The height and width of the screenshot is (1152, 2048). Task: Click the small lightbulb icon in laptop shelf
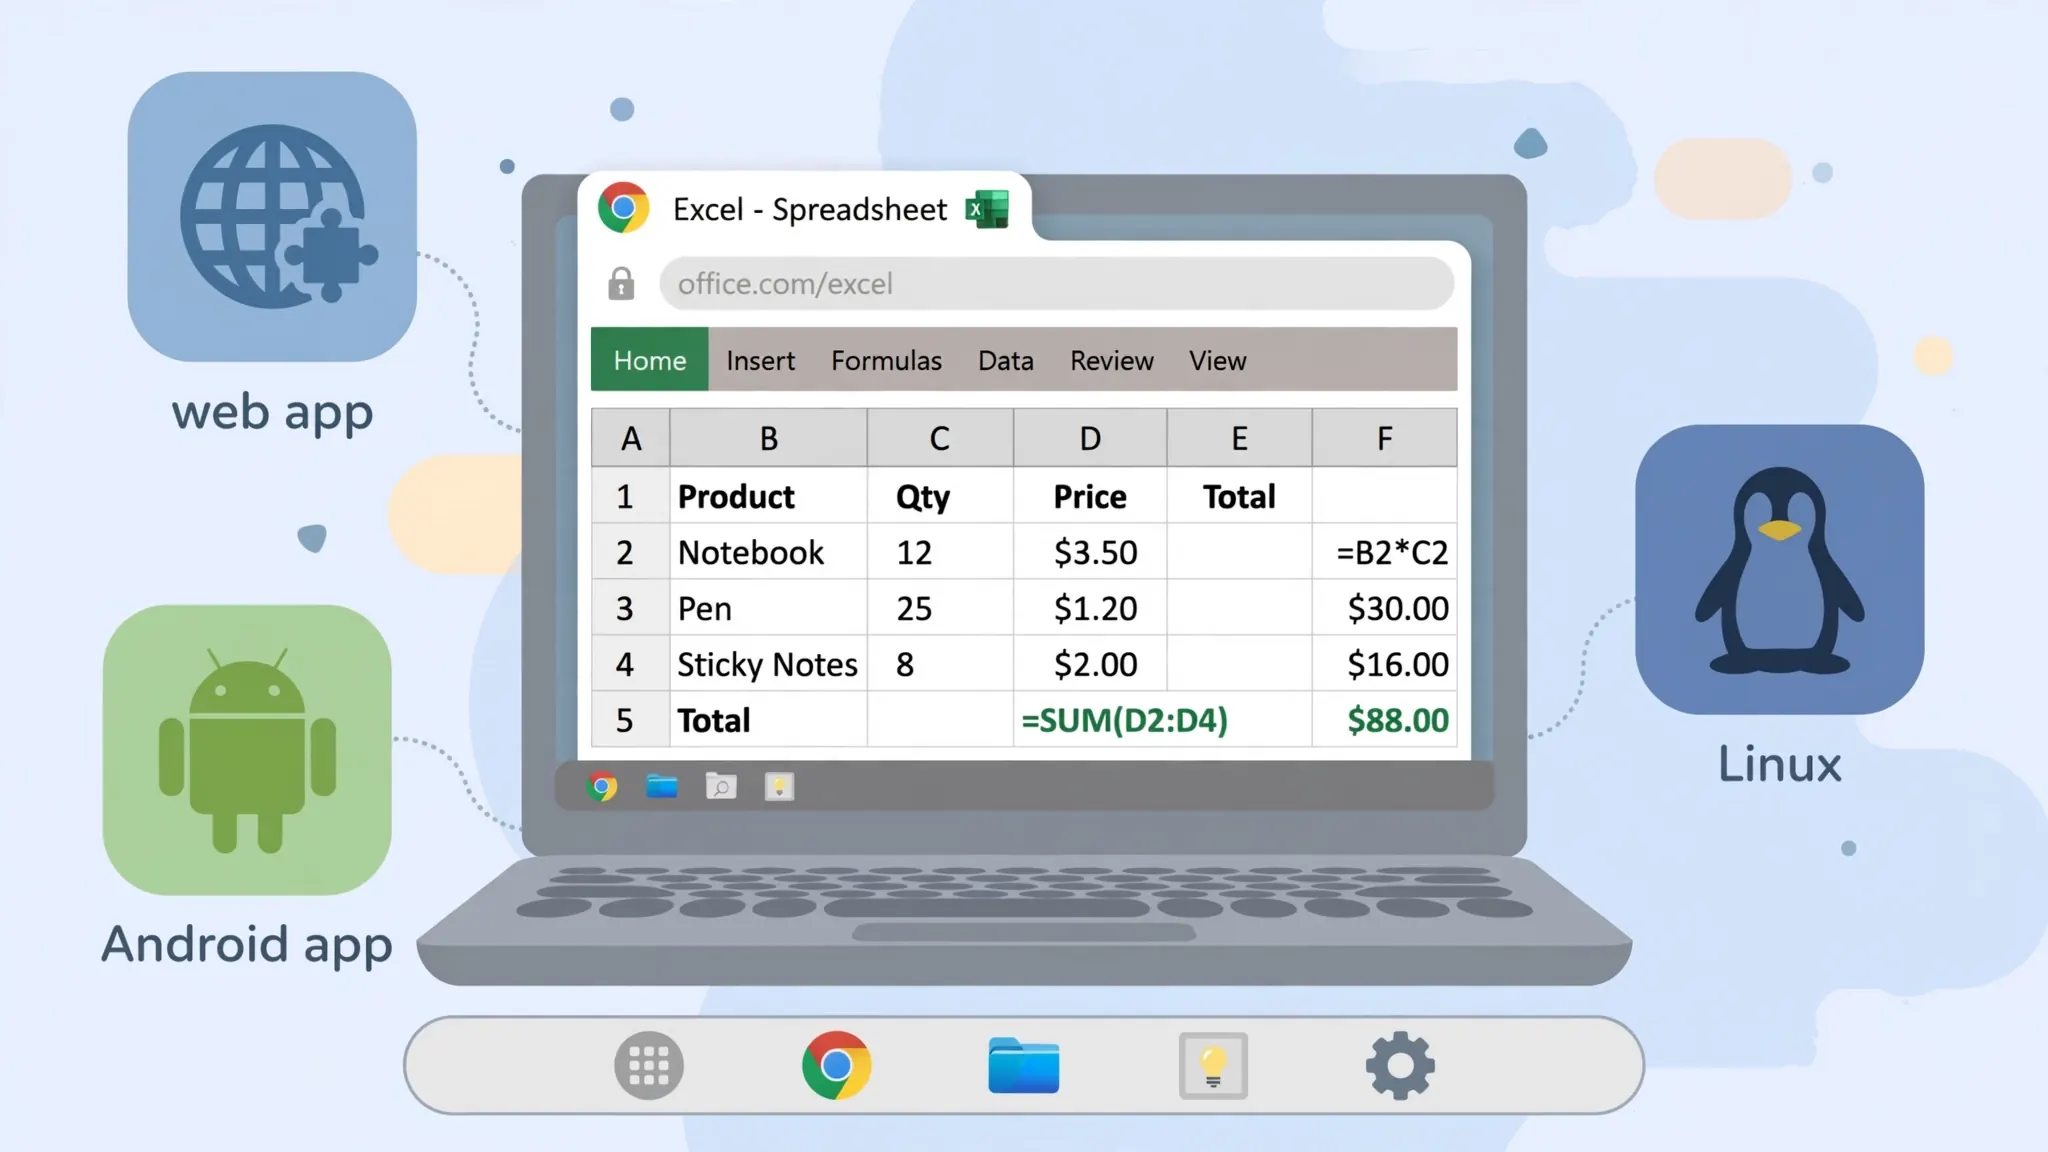coord(779,787)
